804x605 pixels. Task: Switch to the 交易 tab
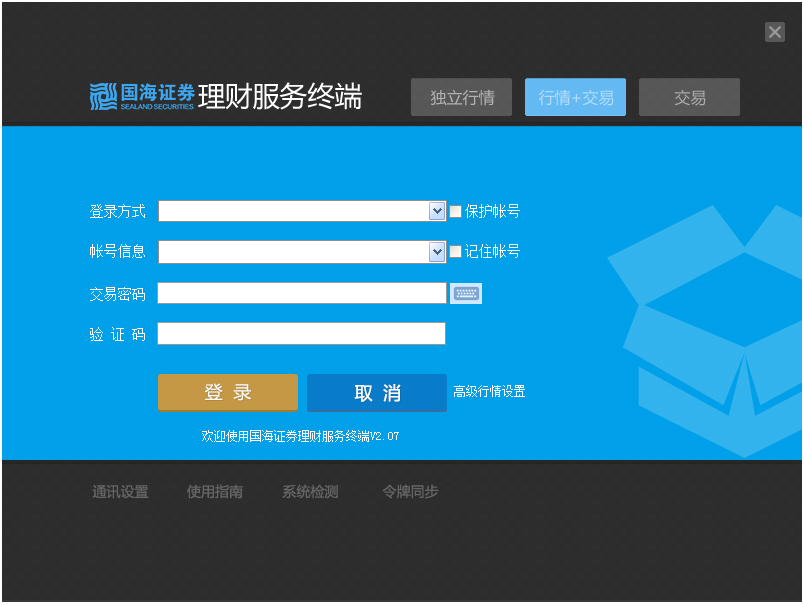pos(689,97)
